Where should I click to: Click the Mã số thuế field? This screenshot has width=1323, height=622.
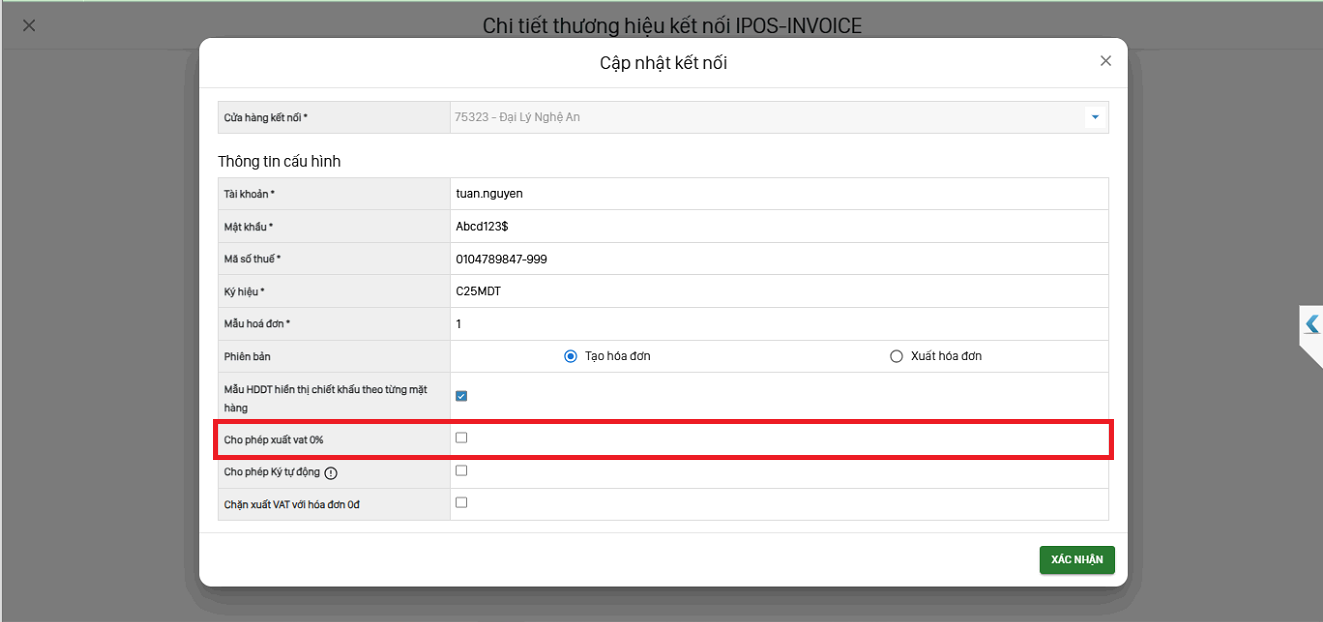pos(778,259)
